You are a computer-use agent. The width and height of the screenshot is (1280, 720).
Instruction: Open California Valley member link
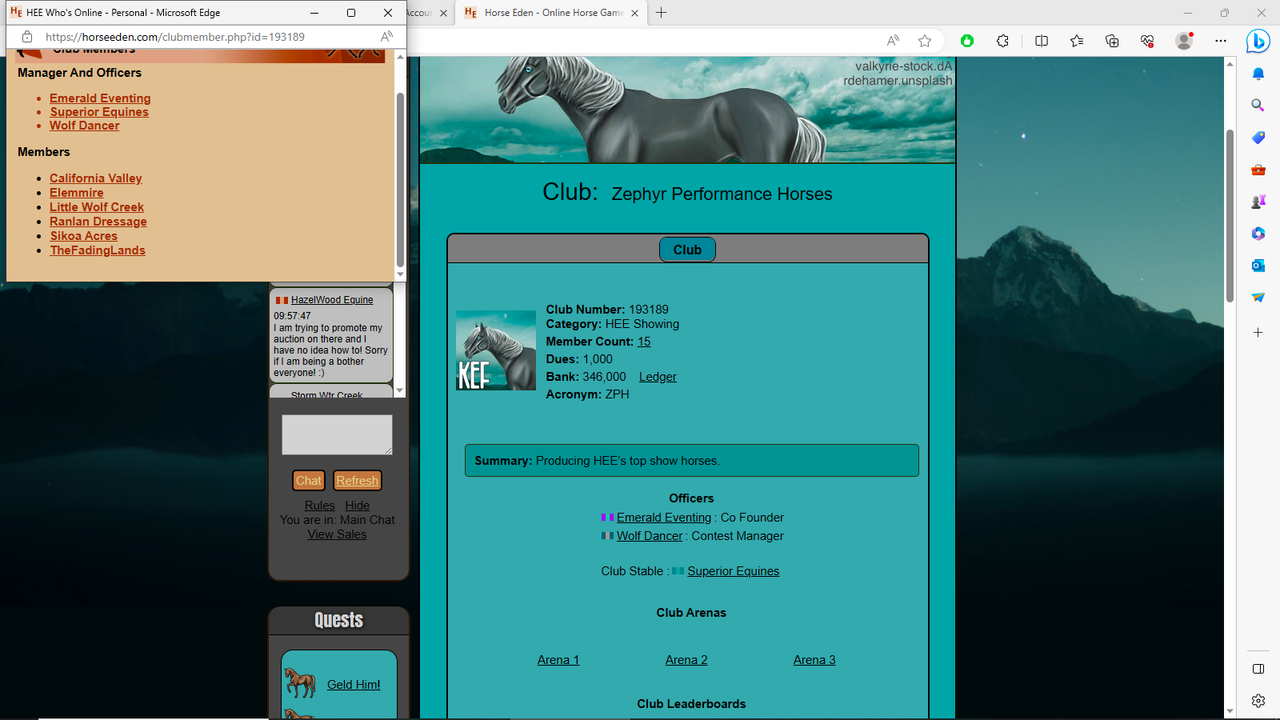96,178
